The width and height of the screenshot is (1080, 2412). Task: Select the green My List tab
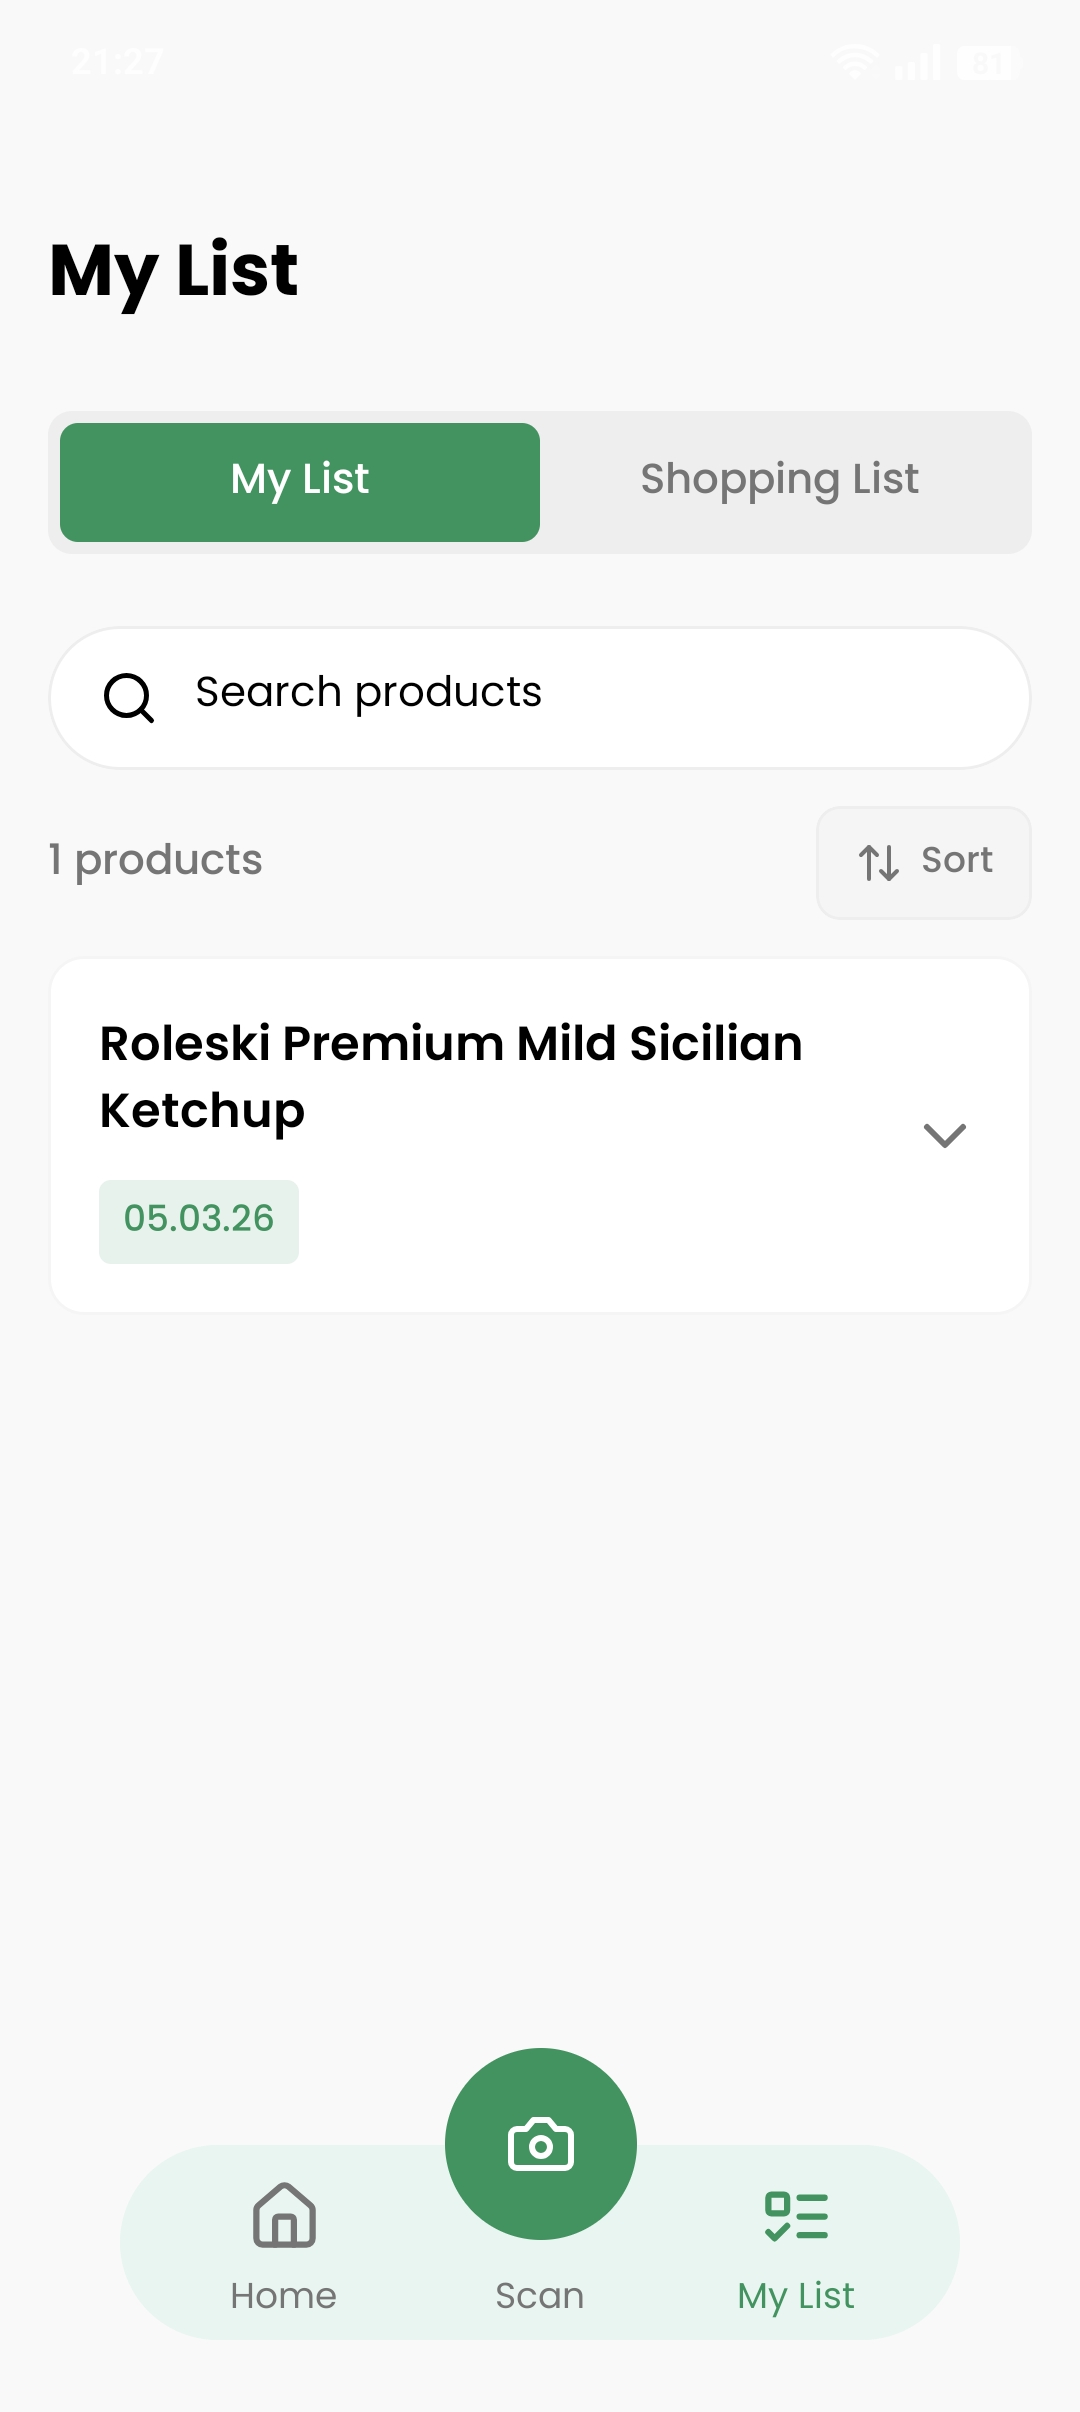[x=300, y=482]
